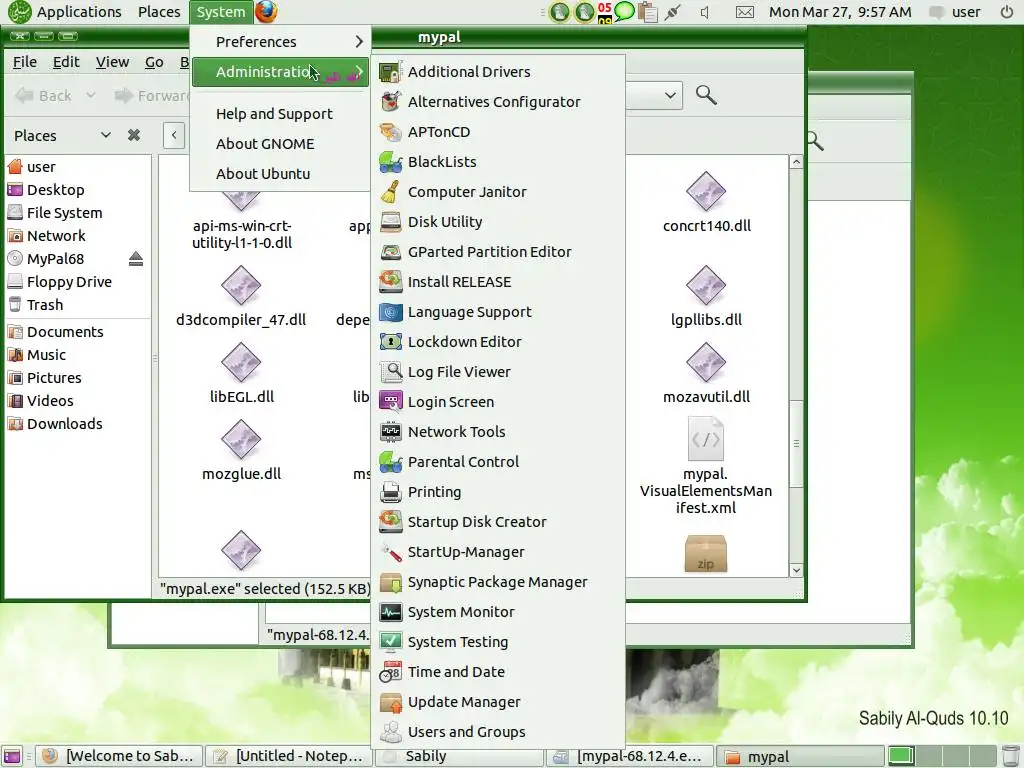Expand the Places sidebar dropdown

pyautogui.click(x=105, y=135)
